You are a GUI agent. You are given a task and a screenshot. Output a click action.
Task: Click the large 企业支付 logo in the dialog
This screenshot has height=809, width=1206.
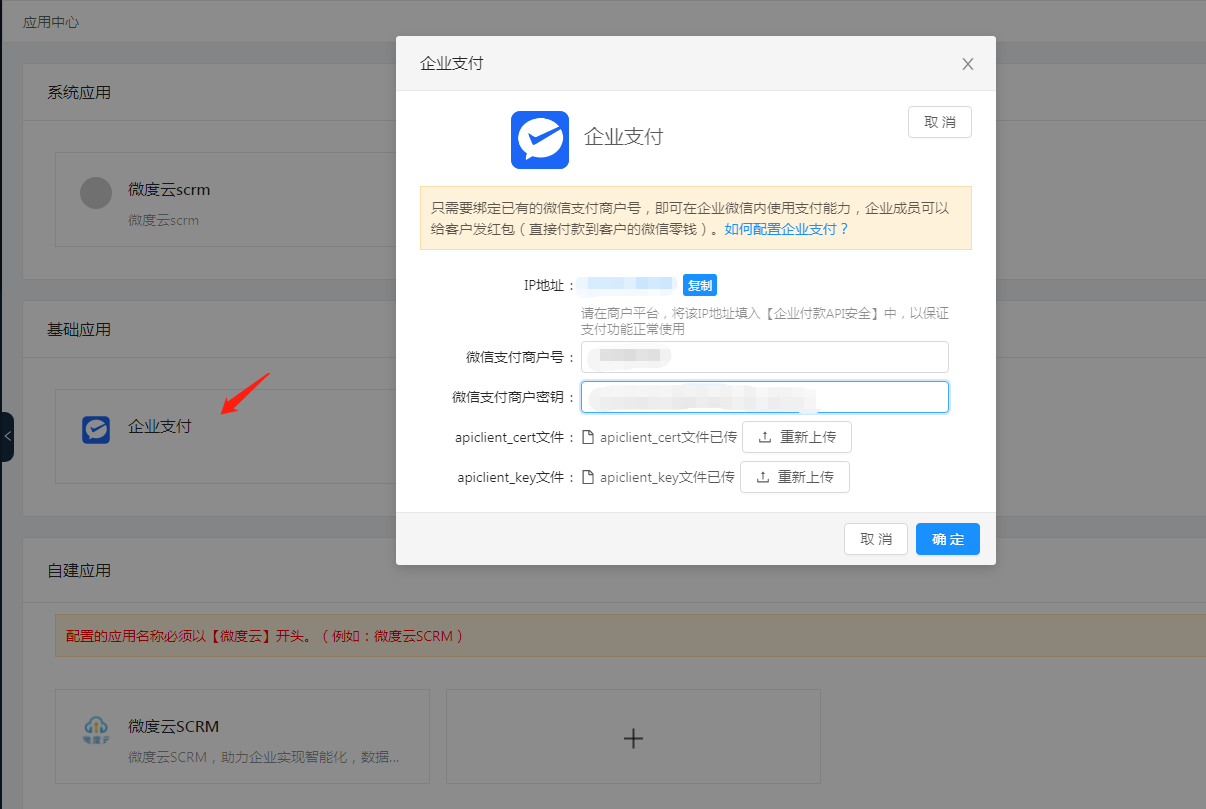pos(540,139)
